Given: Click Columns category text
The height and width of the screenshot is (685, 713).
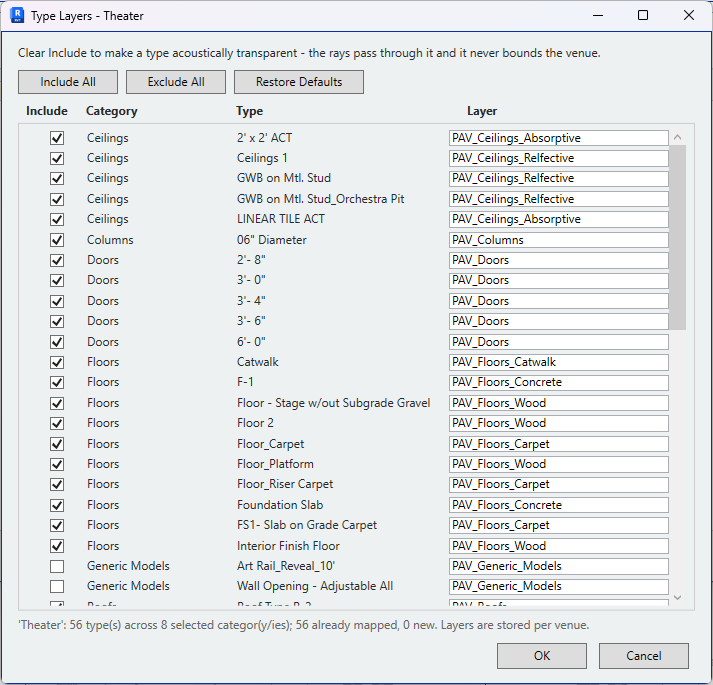Looking at the screenshot, I should pyautogui.click(x=110, y=240).
